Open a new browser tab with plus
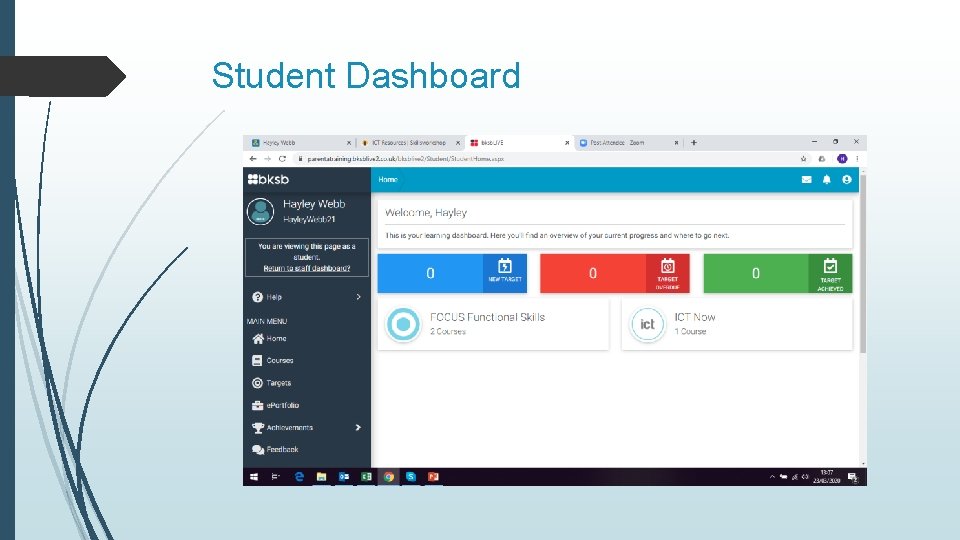This screenshot has width=960, height=540. tap(694, 143)
